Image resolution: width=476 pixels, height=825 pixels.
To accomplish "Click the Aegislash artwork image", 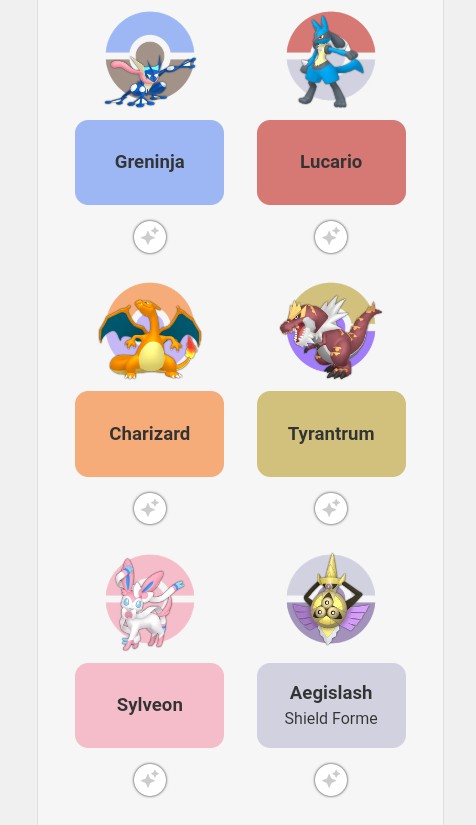I will click(331, 600).
